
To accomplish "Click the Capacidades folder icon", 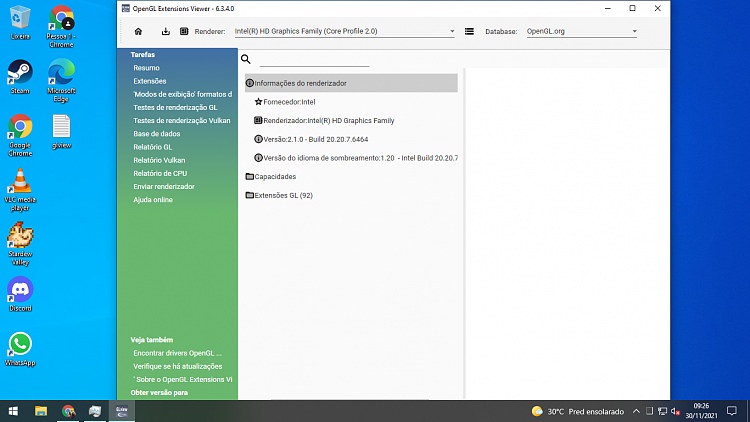I will [x=250, y=177].
